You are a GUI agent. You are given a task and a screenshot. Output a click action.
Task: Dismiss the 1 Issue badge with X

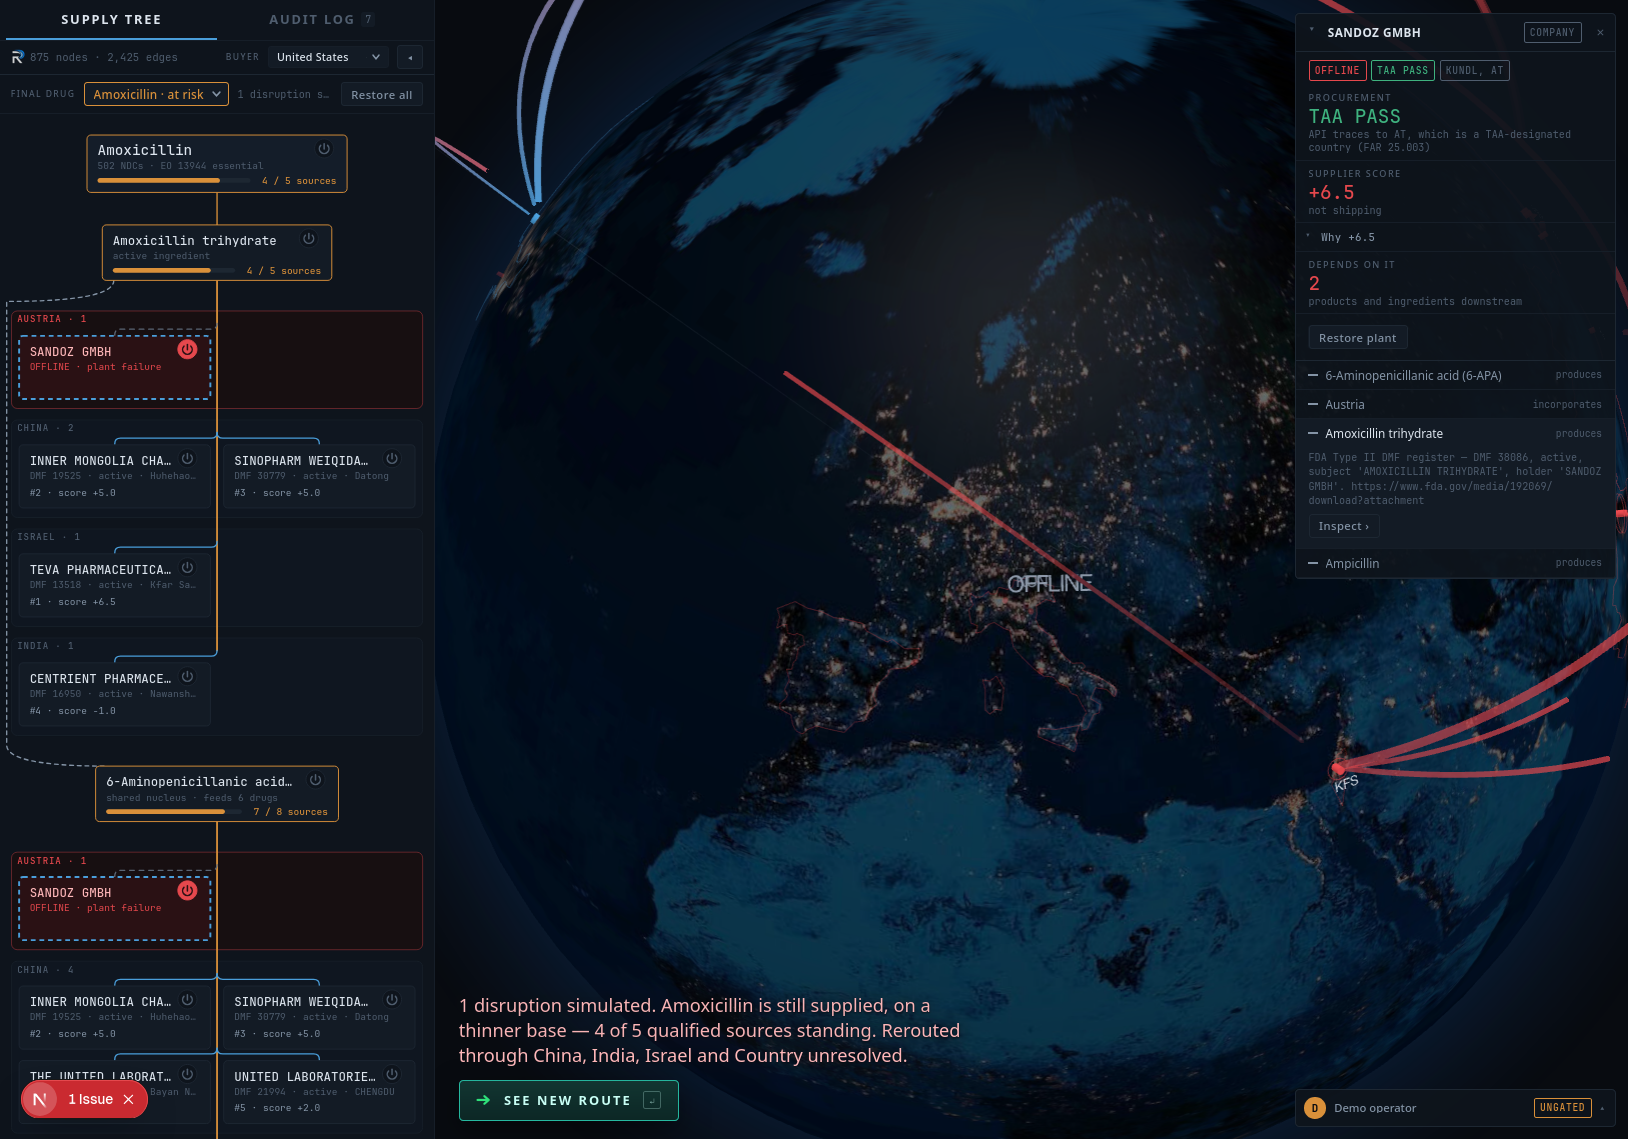[x=128, y=1100]
